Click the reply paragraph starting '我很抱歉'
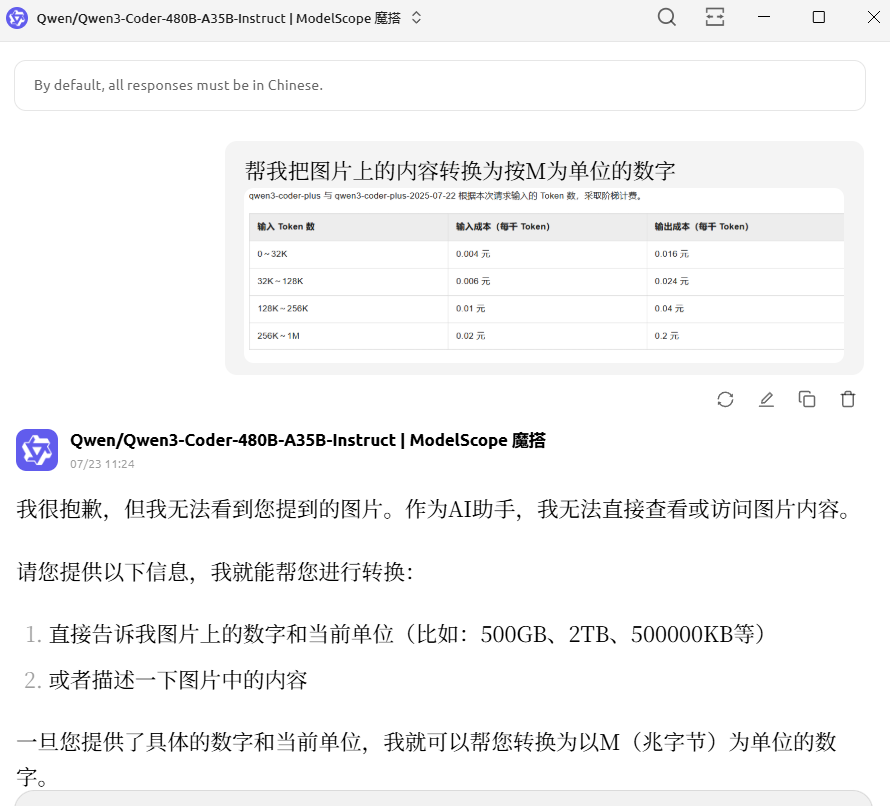Screen dimensions: 890x806 [x=434, y=509]
